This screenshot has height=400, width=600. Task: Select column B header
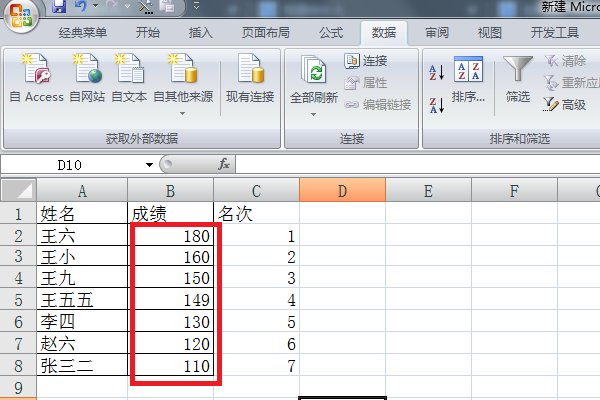pyautogui.click(x=170, y=191)
